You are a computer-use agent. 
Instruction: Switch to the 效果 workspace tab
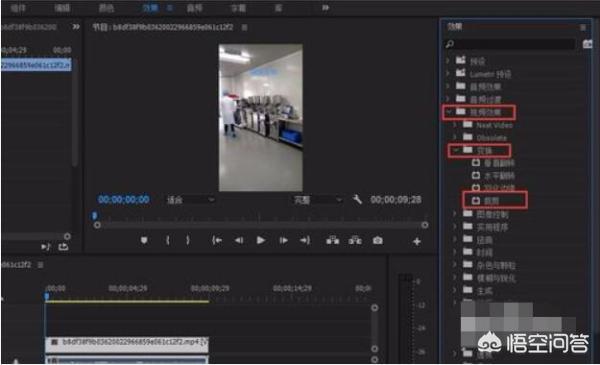(x=150, y=8)
